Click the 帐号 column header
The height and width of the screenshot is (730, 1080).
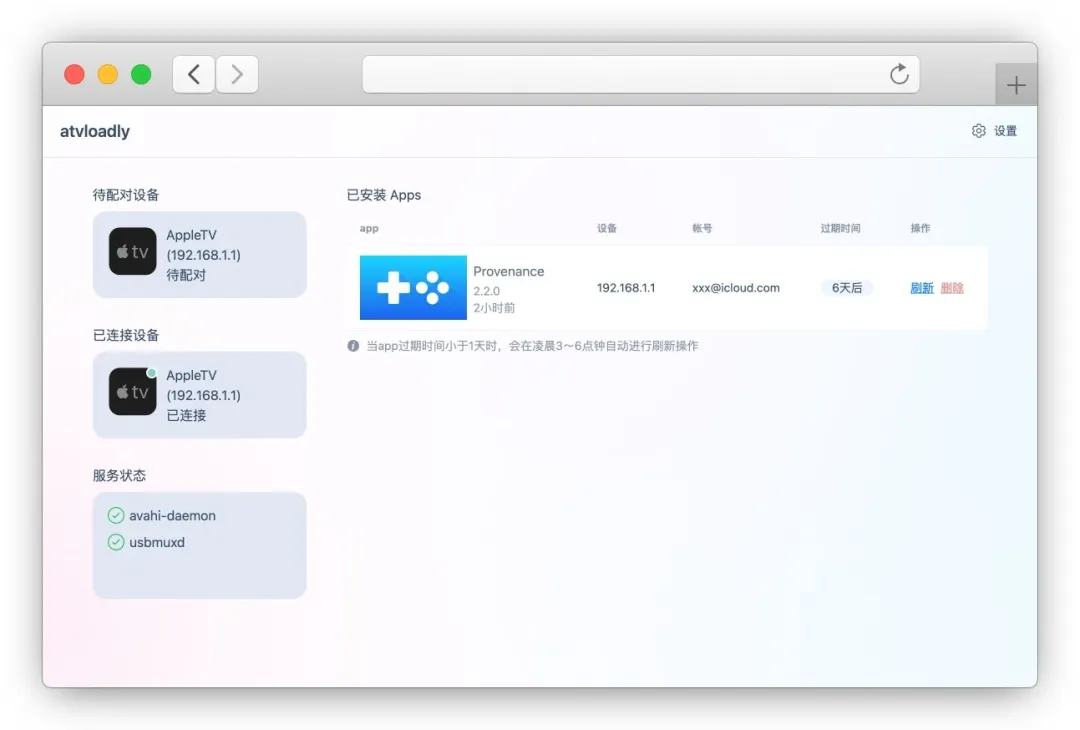coord(702,229)
